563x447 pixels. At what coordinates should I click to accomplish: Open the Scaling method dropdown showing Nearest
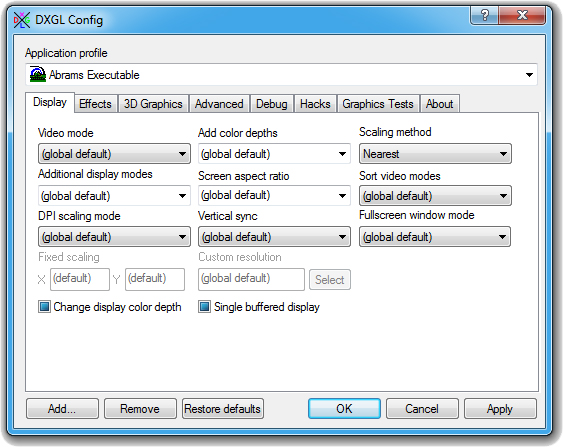(435, 154)
